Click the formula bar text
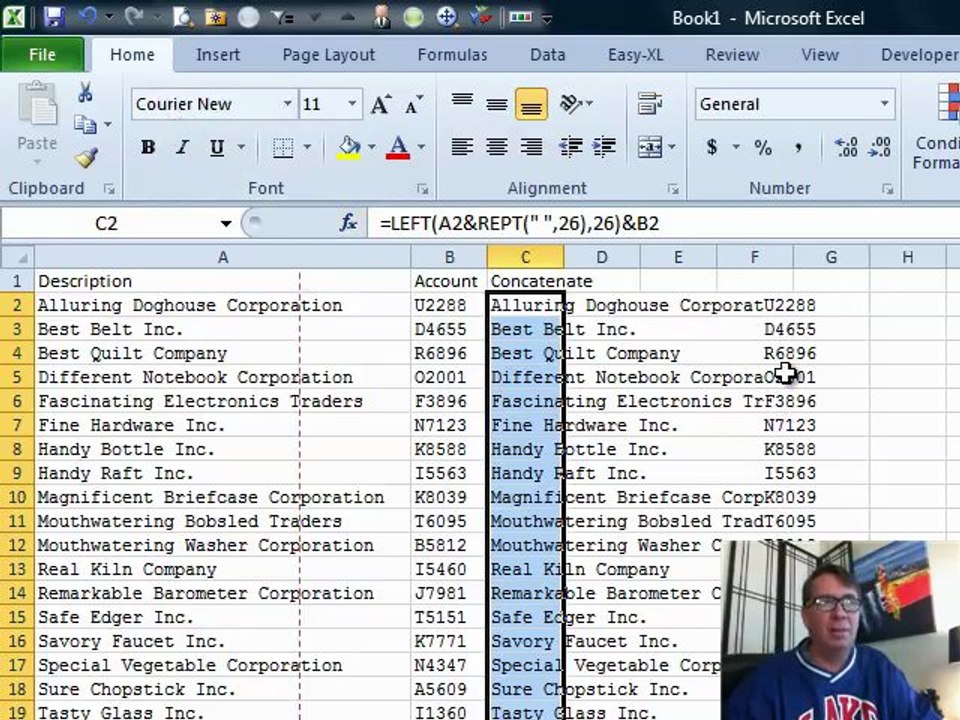Viewport: 960px width, 720px height. click(x=519, y=223)
